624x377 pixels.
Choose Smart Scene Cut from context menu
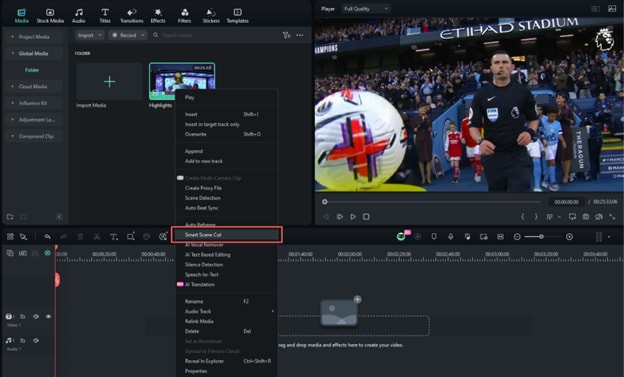(x=227, y=235)
